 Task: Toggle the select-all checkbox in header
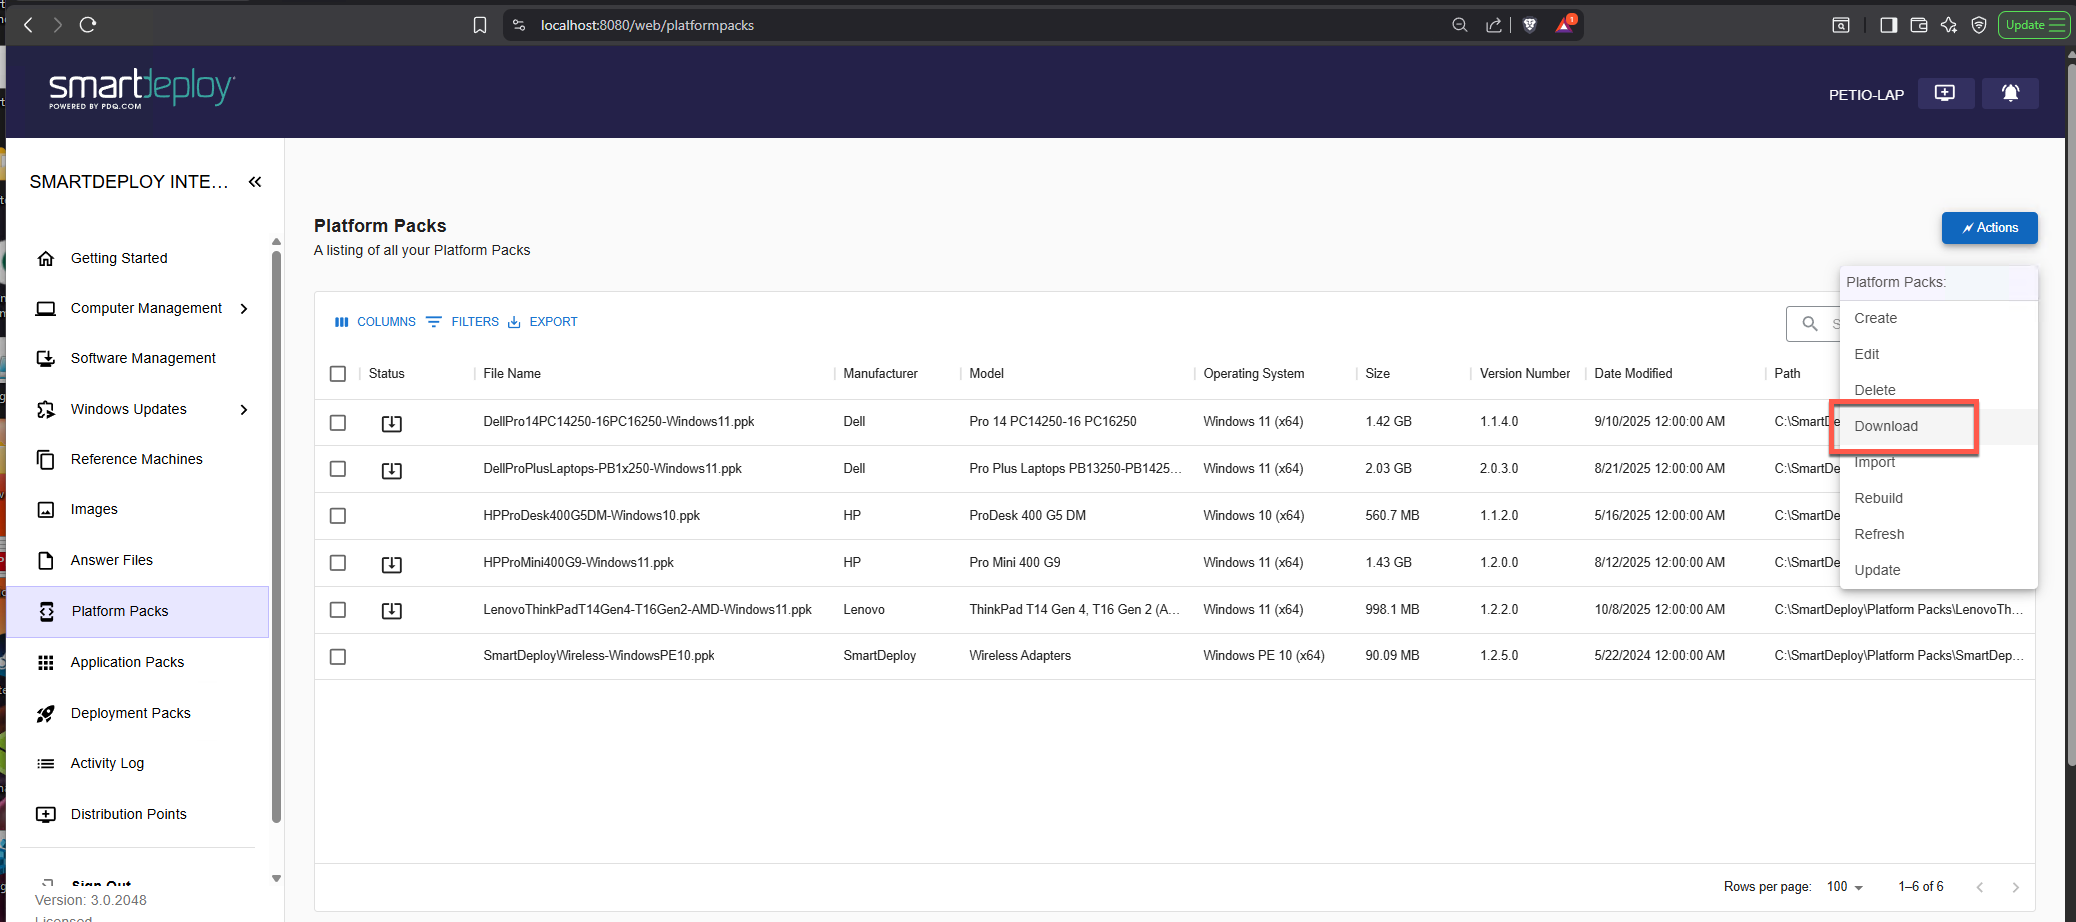pos(338,374)
